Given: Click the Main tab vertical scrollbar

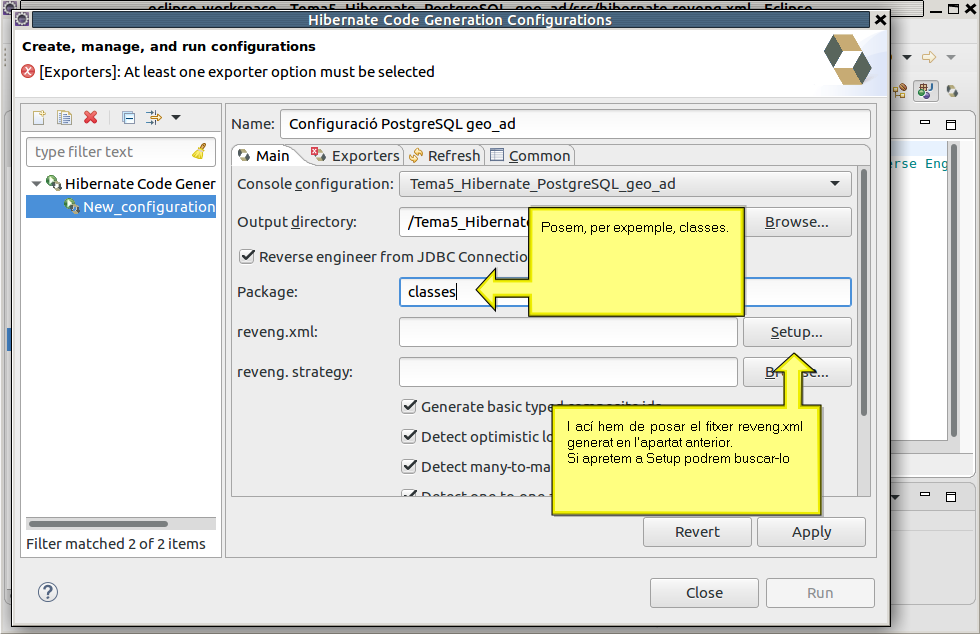Looking at the screenshot, I should click(x=864, y=293).
